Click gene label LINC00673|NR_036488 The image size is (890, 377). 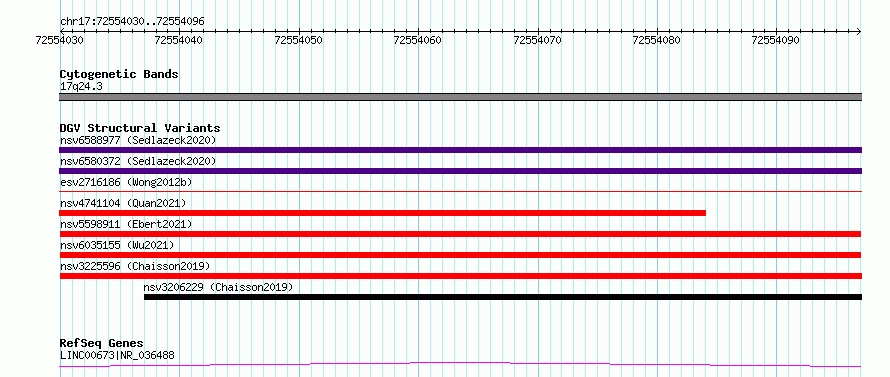117,356
